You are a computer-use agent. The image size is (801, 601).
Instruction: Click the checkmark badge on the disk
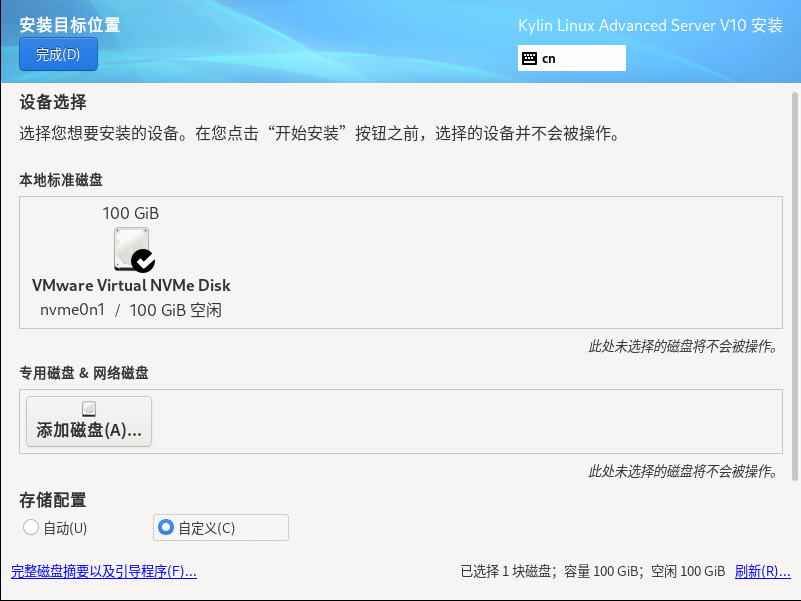pyautogui.click(x=144, y=261)
